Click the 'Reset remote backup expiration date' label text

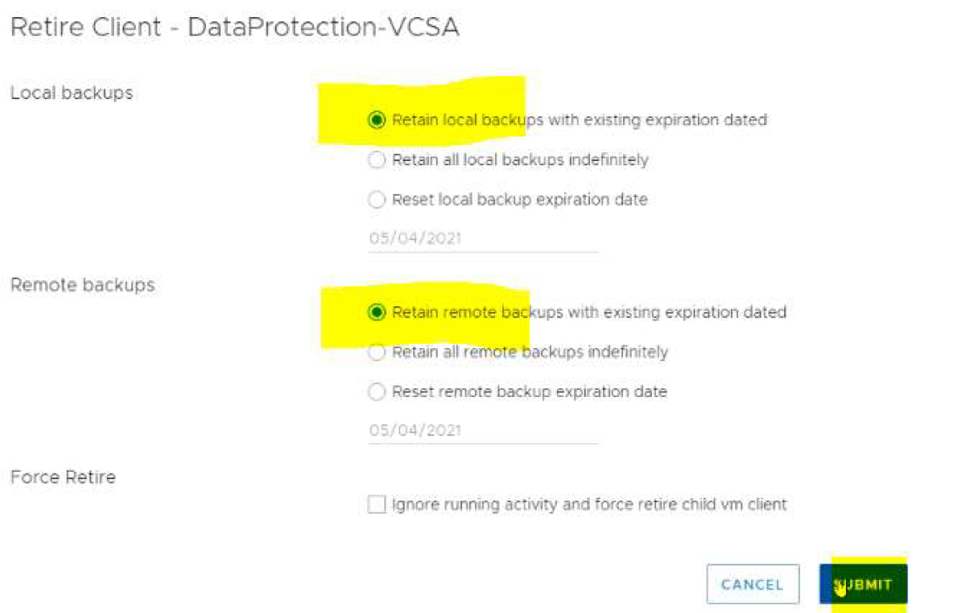(x=529, y=392)
